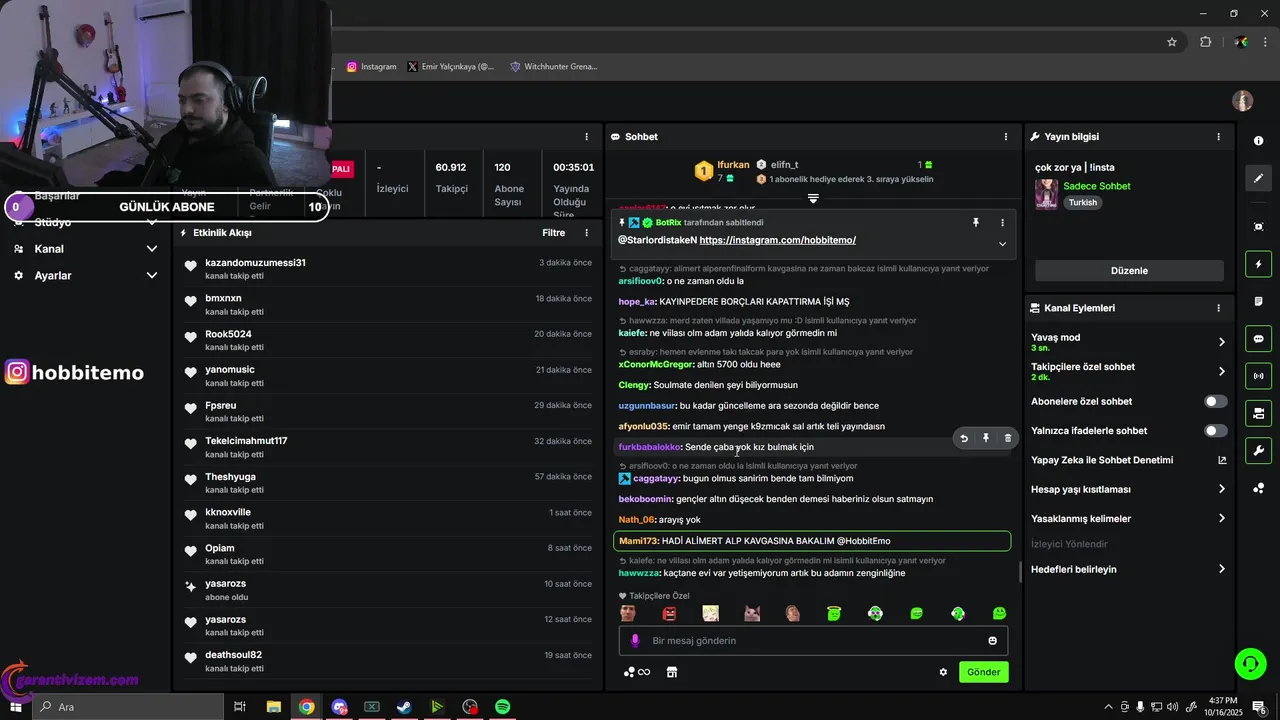Open the emoji picker in message box

click(x=992, y=641)
